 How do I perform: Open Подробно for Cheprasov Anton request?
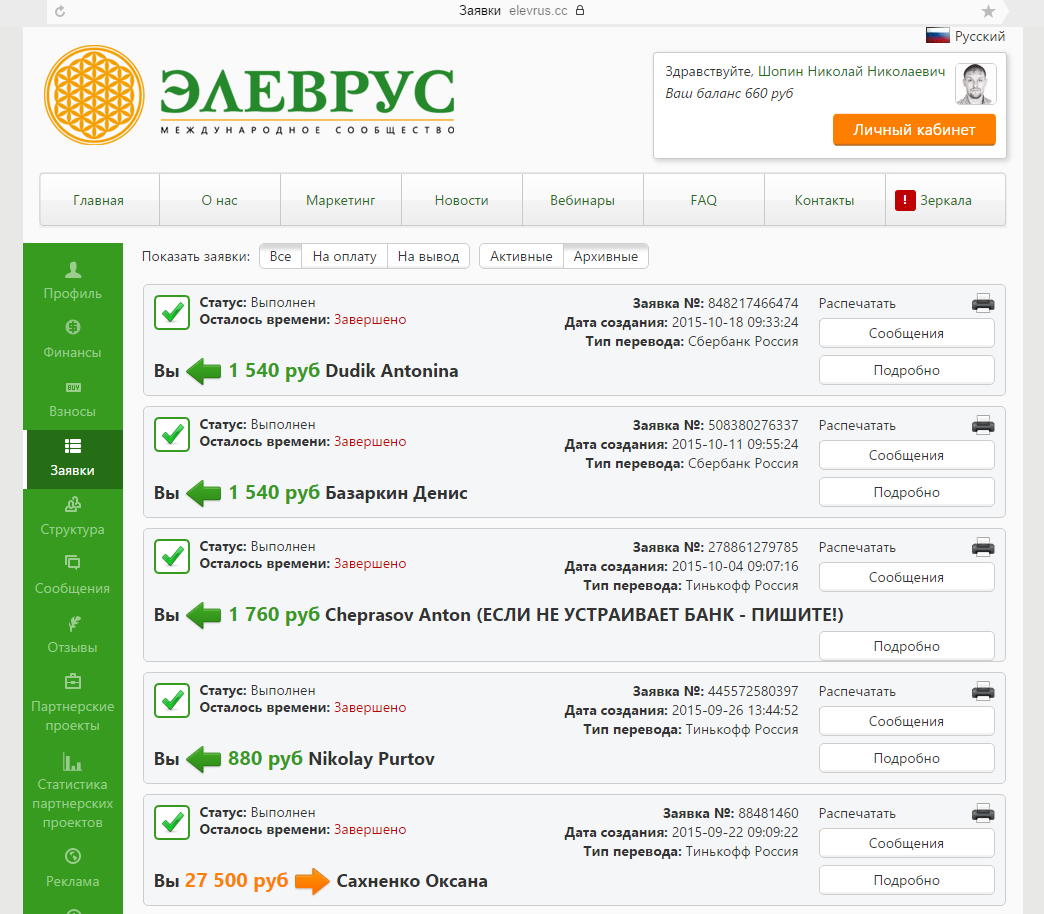tap(906, 646)
